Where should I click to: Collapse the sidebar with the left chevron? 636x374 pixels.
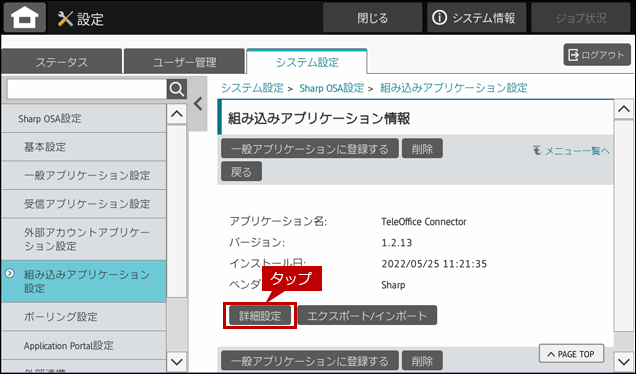click(198, 104)
